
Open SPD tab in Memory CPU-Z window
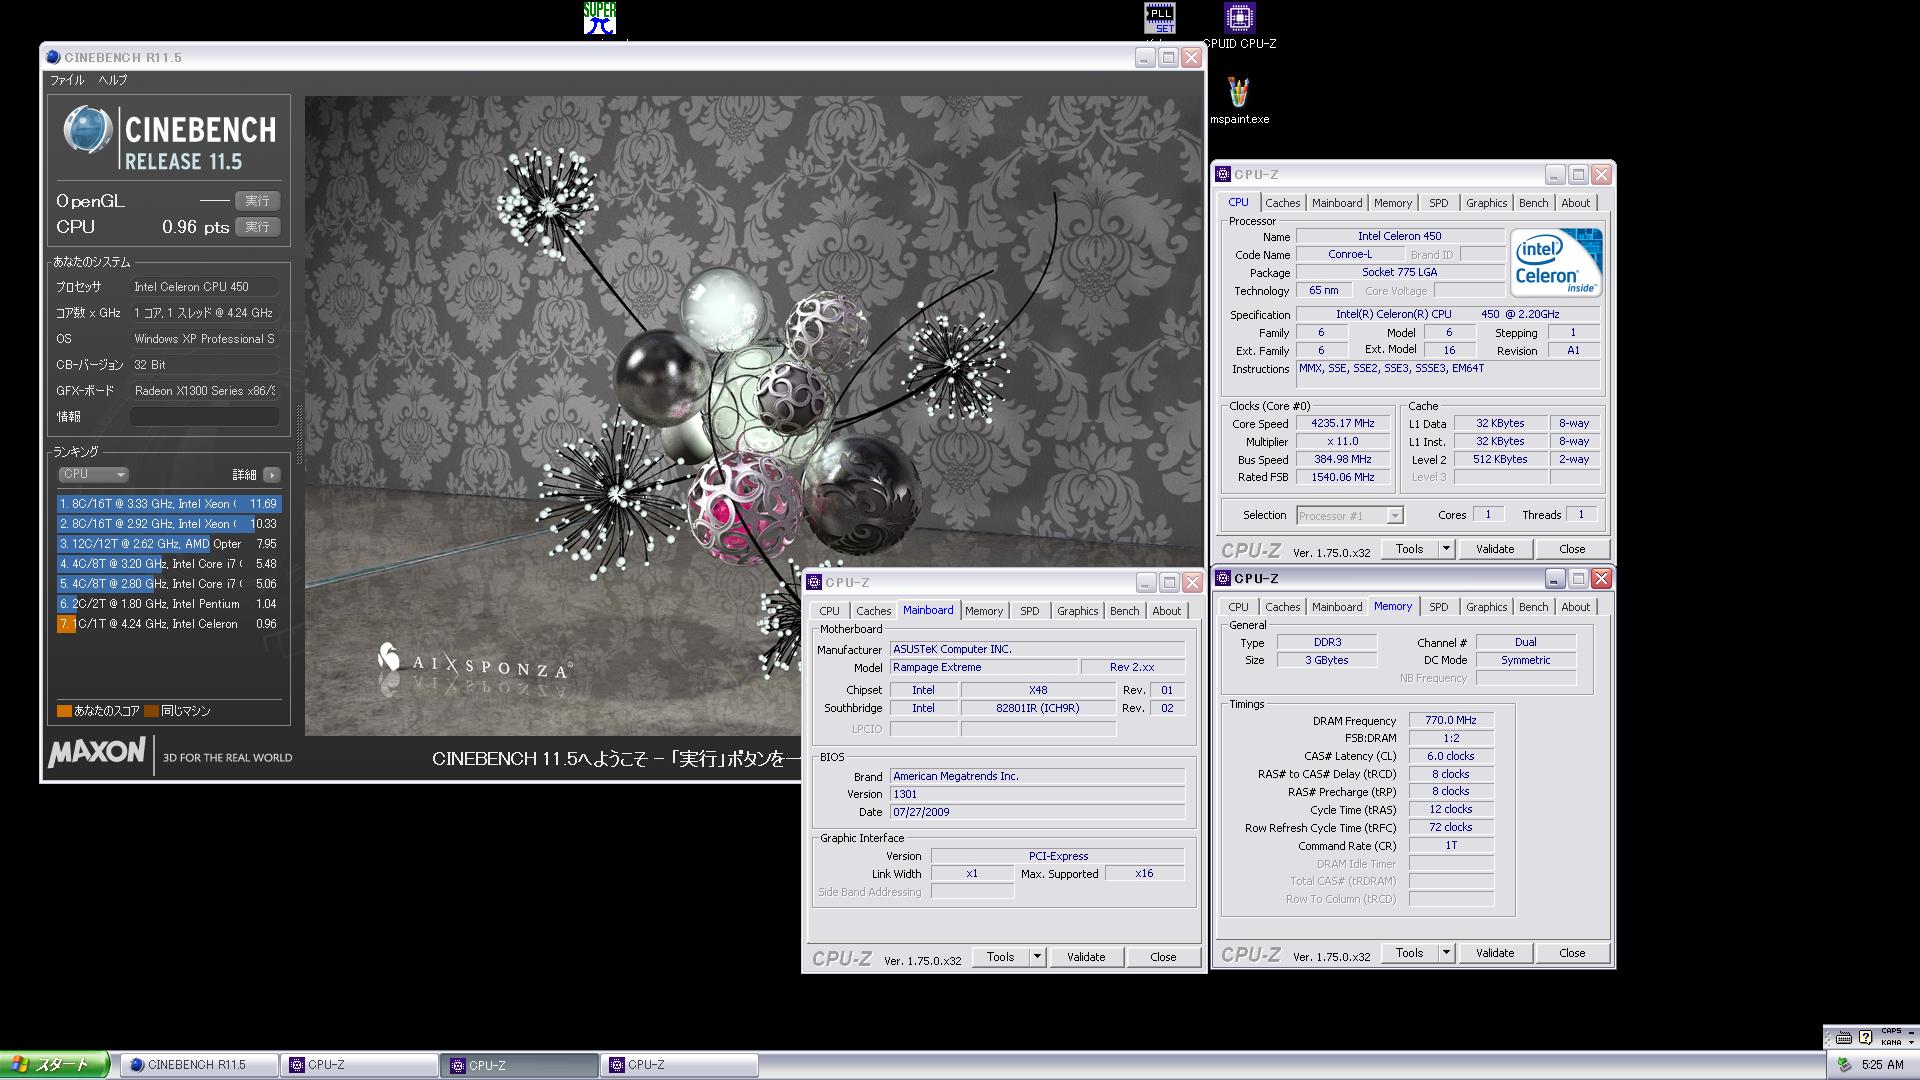(1438, 607)
